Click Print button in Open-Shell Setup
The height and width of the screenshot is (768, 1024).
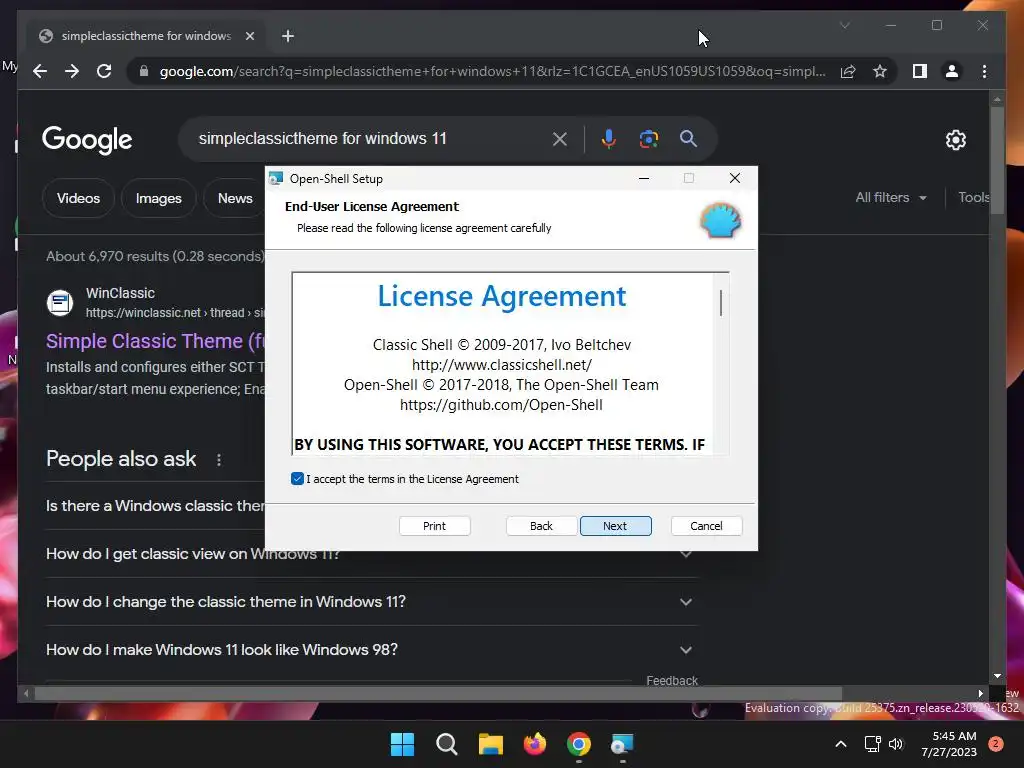tap(434, 526)
